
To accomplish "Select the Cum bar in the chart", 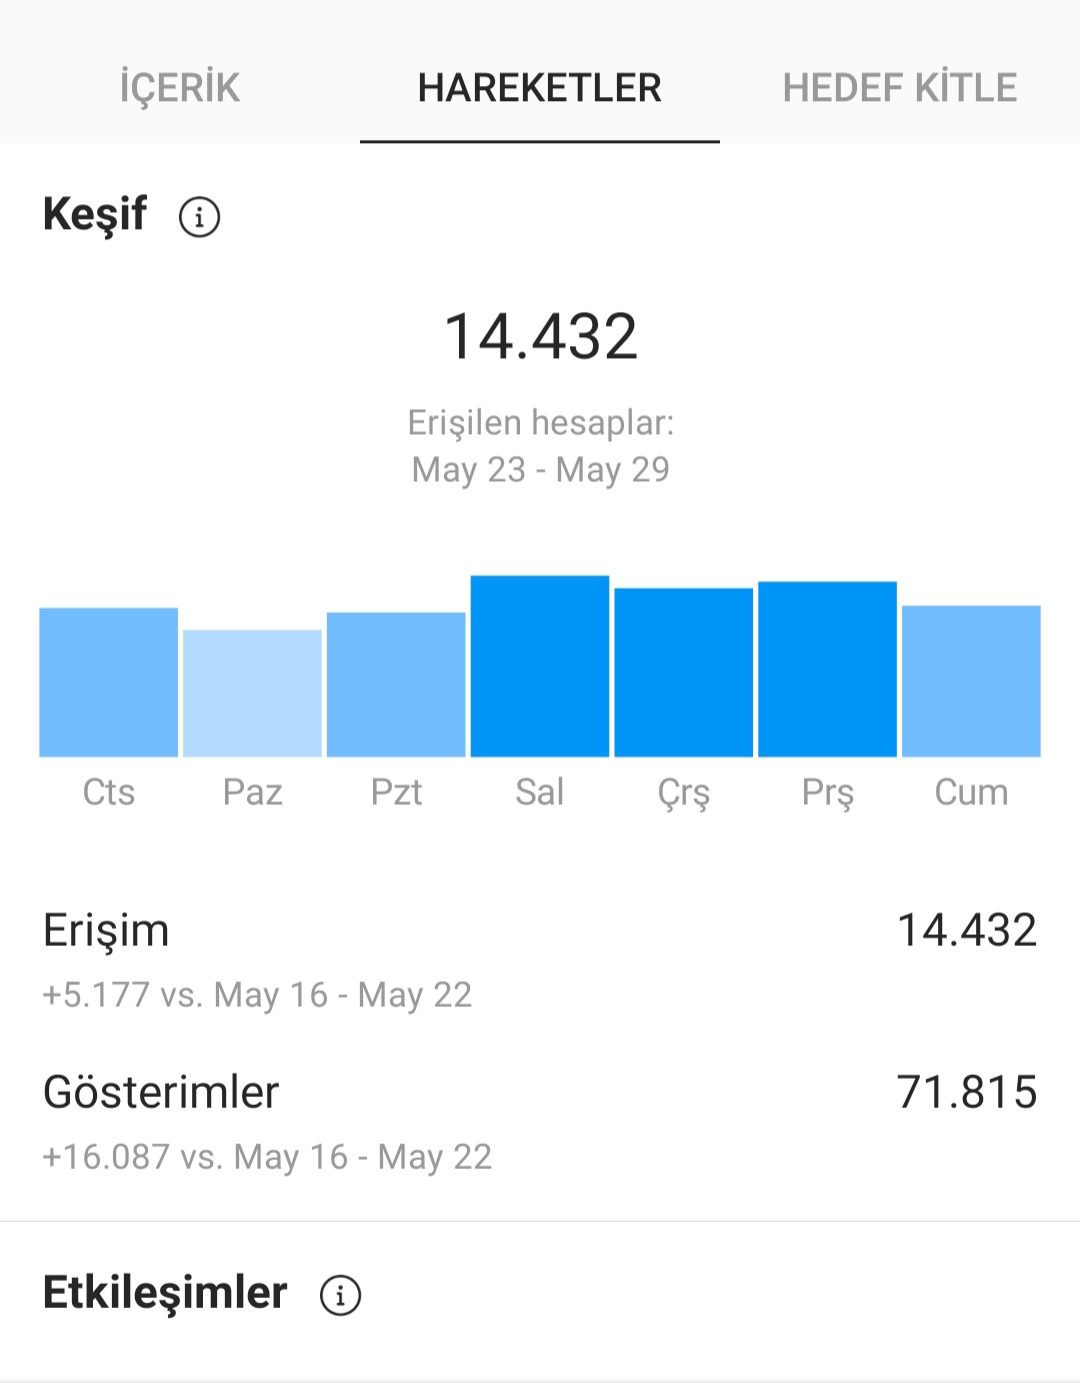I will tap(971, 681).
